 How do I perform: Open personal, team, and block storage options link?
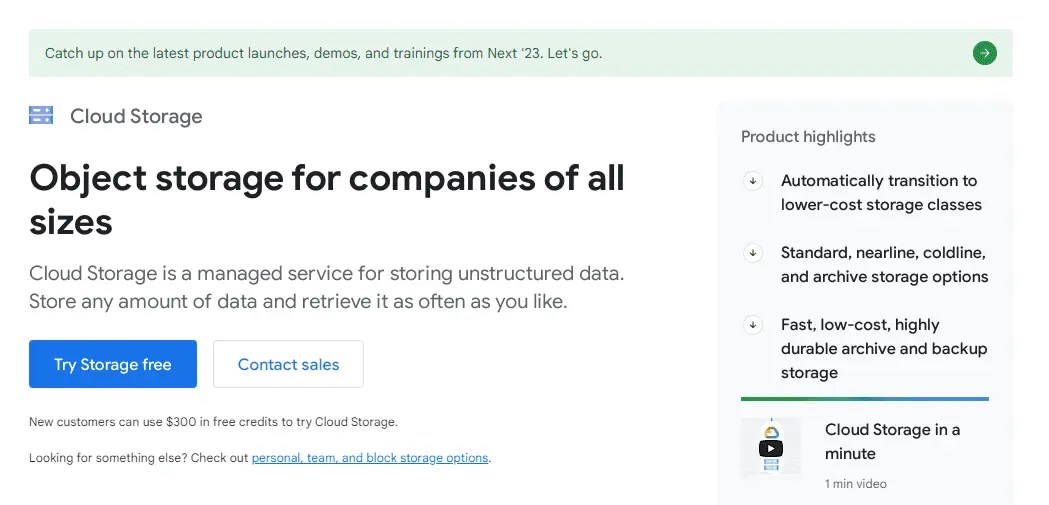tap(370, 458)
